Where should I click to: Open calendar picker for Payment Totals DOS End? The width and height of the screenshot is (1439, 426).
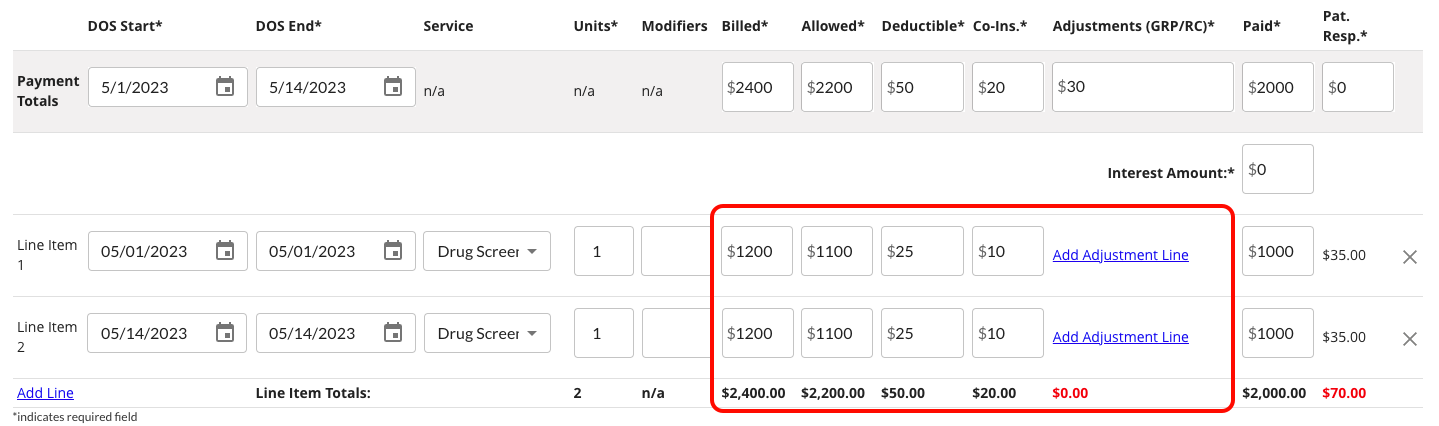coord(393,87)
